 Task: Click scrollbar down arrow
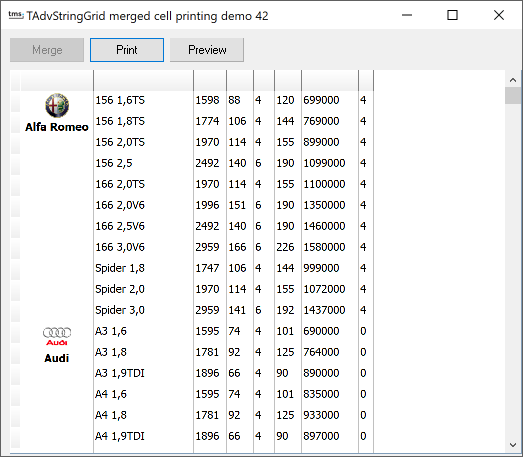(x=513, y=445)
